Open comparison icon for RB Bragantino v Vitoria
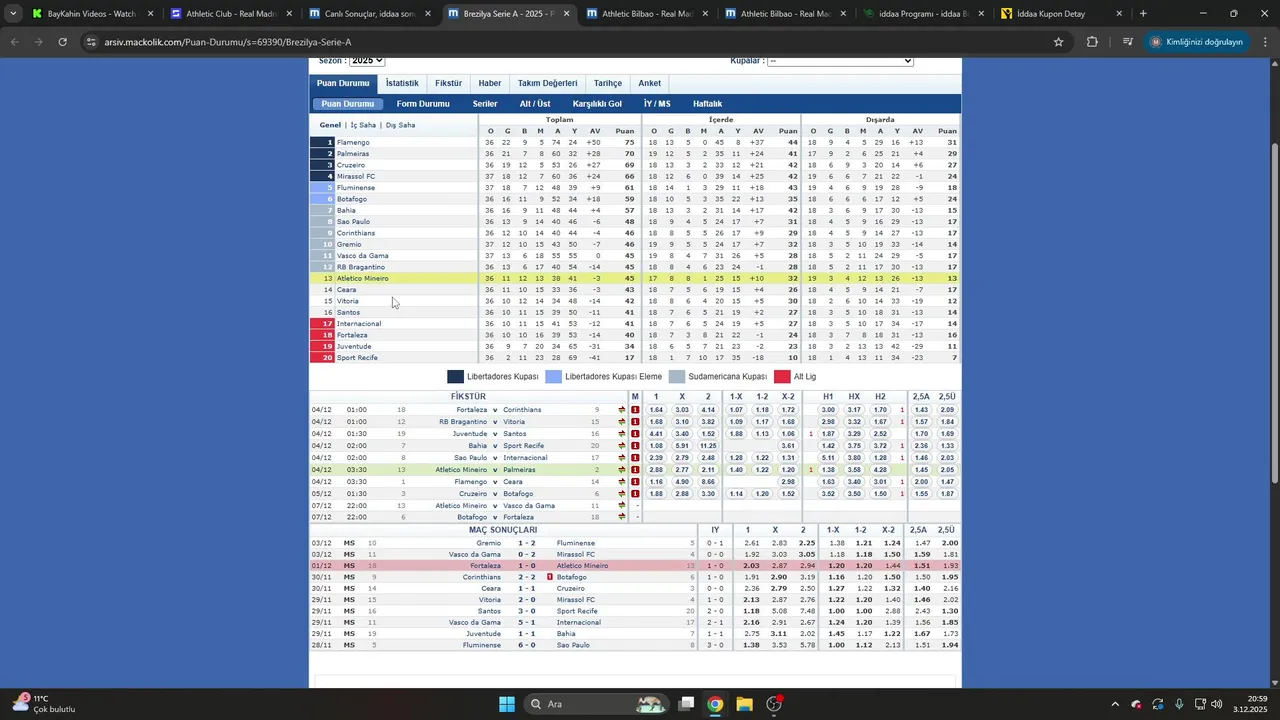Viewport: 1280px width, 720px height. tap(622, 422)
